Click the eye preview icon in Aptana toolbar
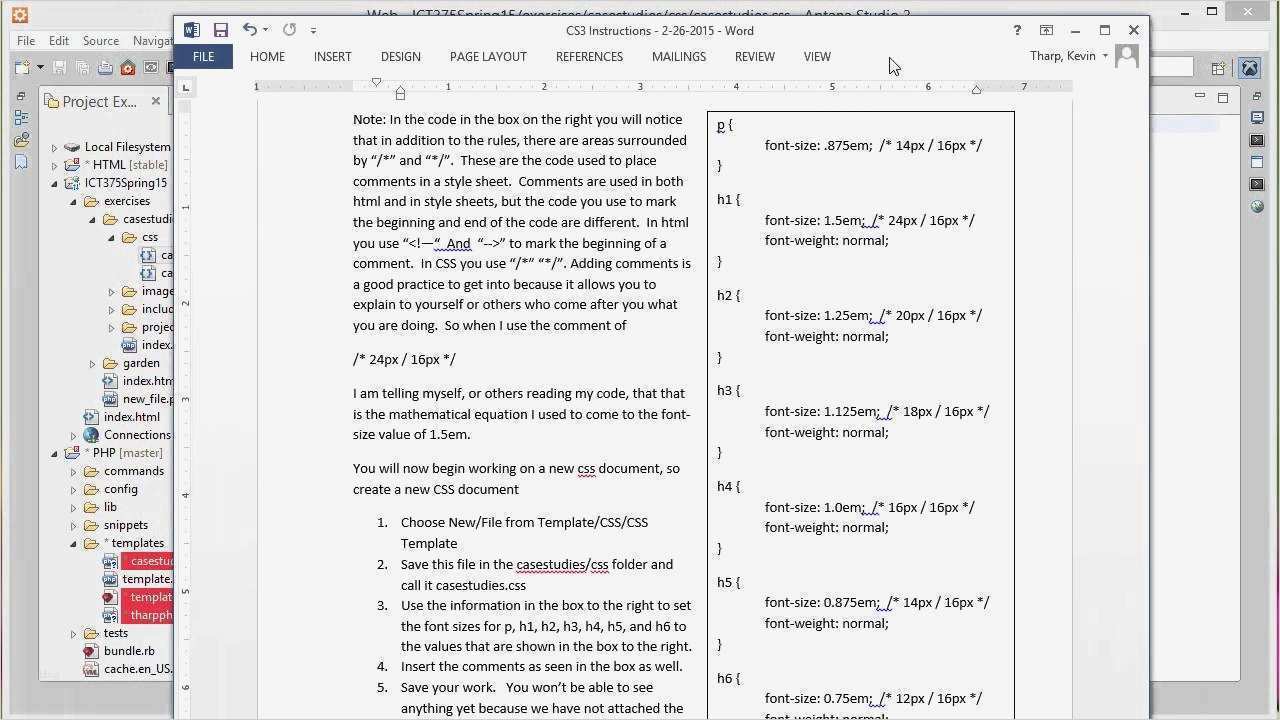 (x=151, y=68)
